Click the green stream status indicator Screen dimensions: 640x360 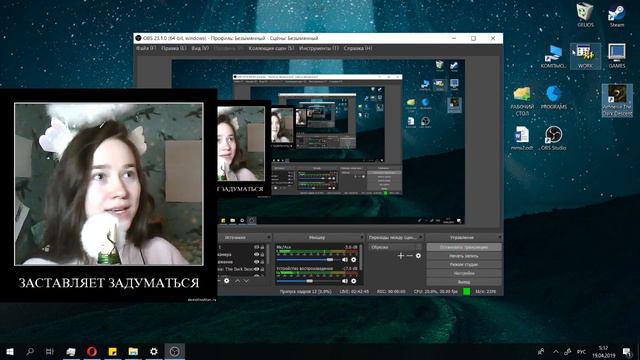[x=467, y=291]
